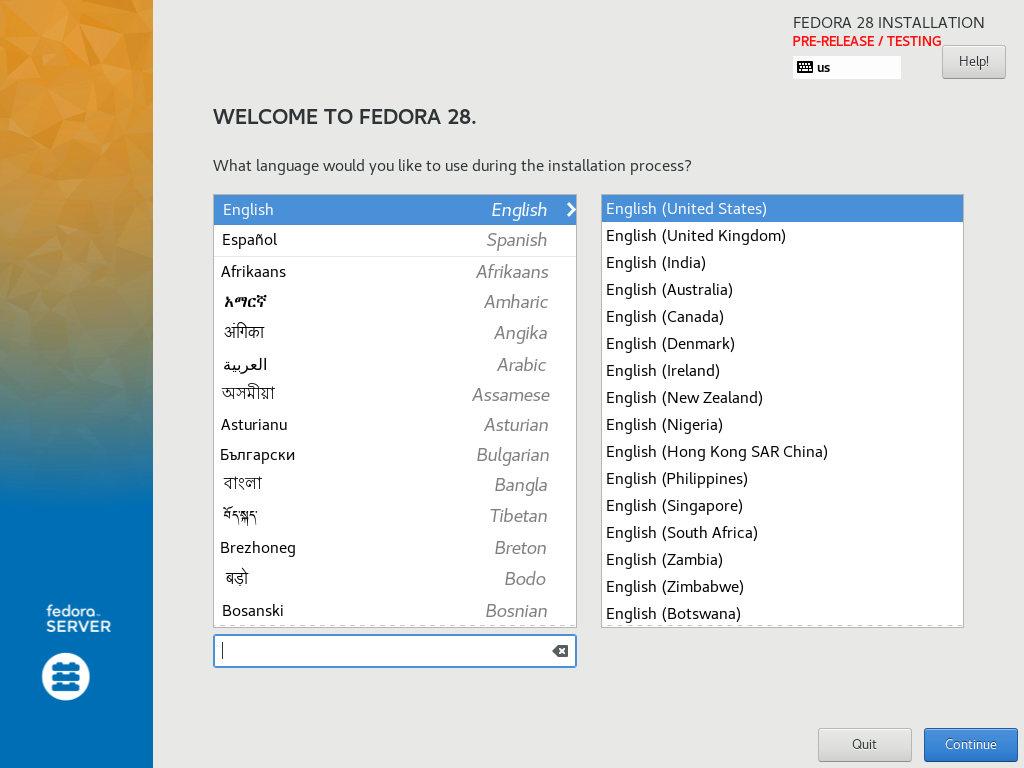The height and width of the screenshot is (768, 1024).
Task: Click the Help! button
Action: [x=973, y=62]
